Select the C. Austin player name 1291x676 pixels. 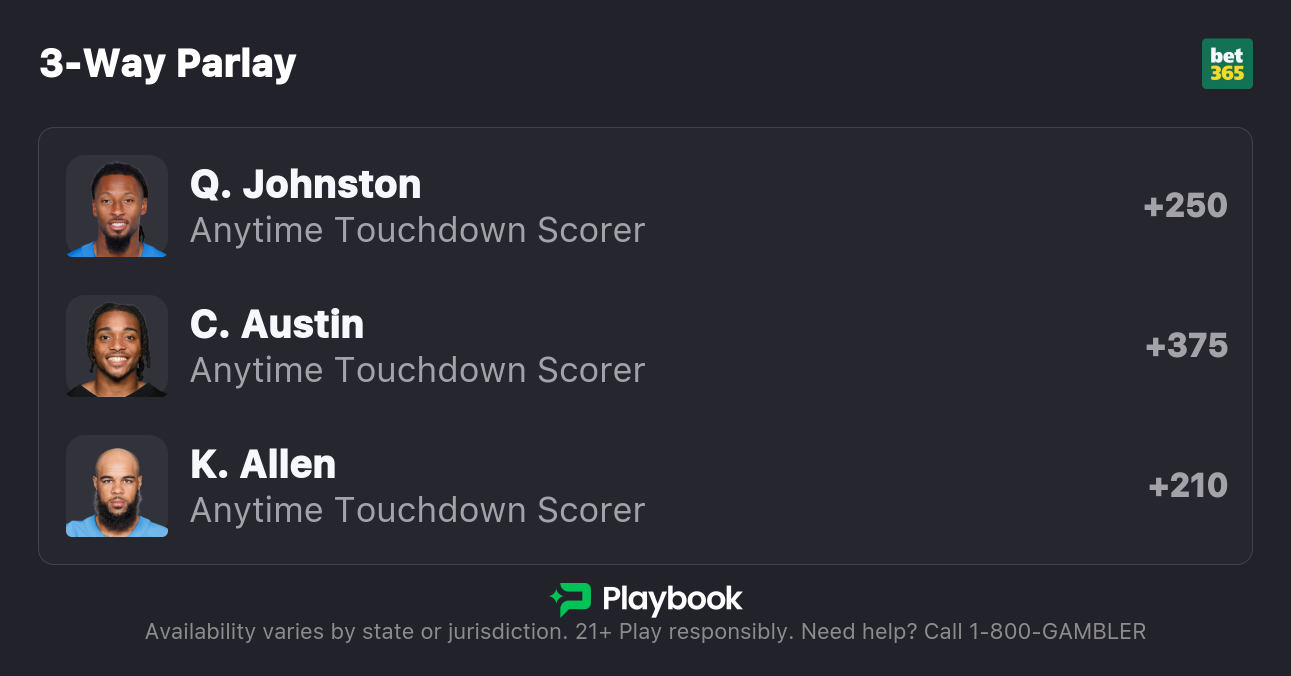[277, 324]
